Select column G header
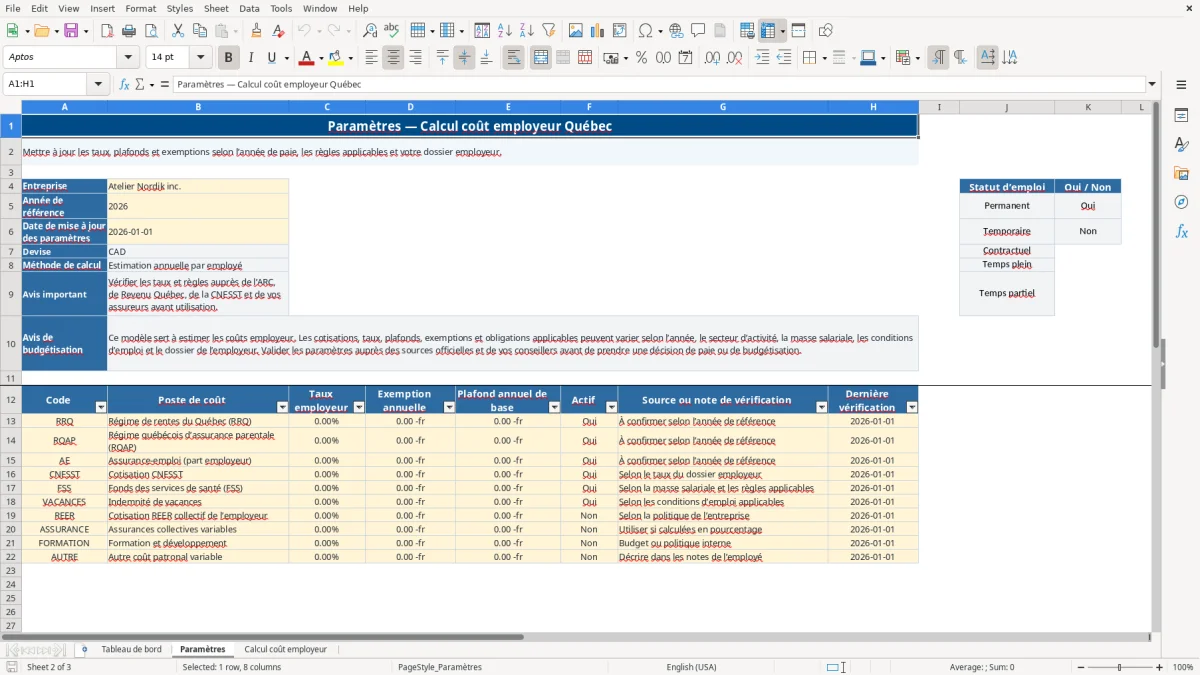 723,107
